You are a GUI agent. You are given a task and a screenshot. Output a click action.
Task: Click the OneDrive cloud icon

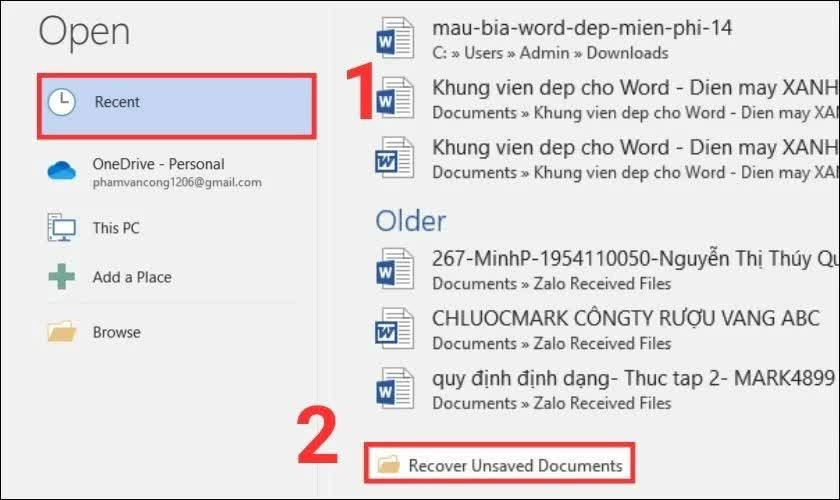62,170
